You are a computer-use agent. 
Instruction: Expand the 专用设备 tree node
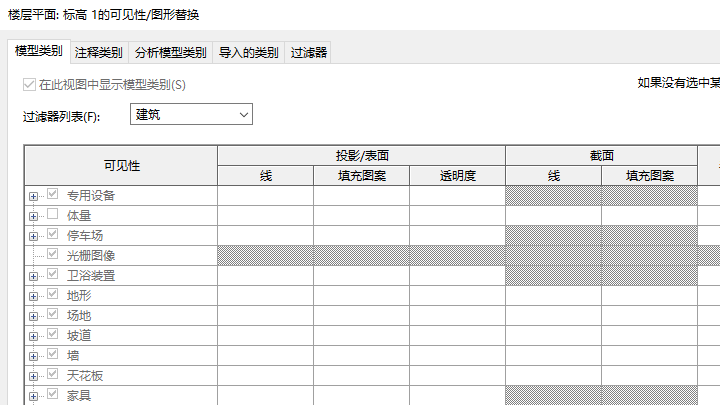tap(34, 196)
